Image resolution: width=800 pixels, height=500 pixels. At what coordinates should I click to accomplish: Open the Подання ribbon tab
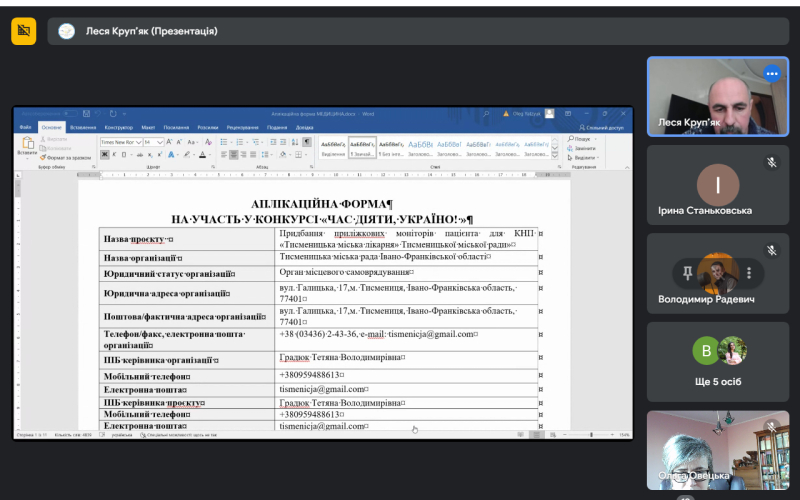pos(277,128)
